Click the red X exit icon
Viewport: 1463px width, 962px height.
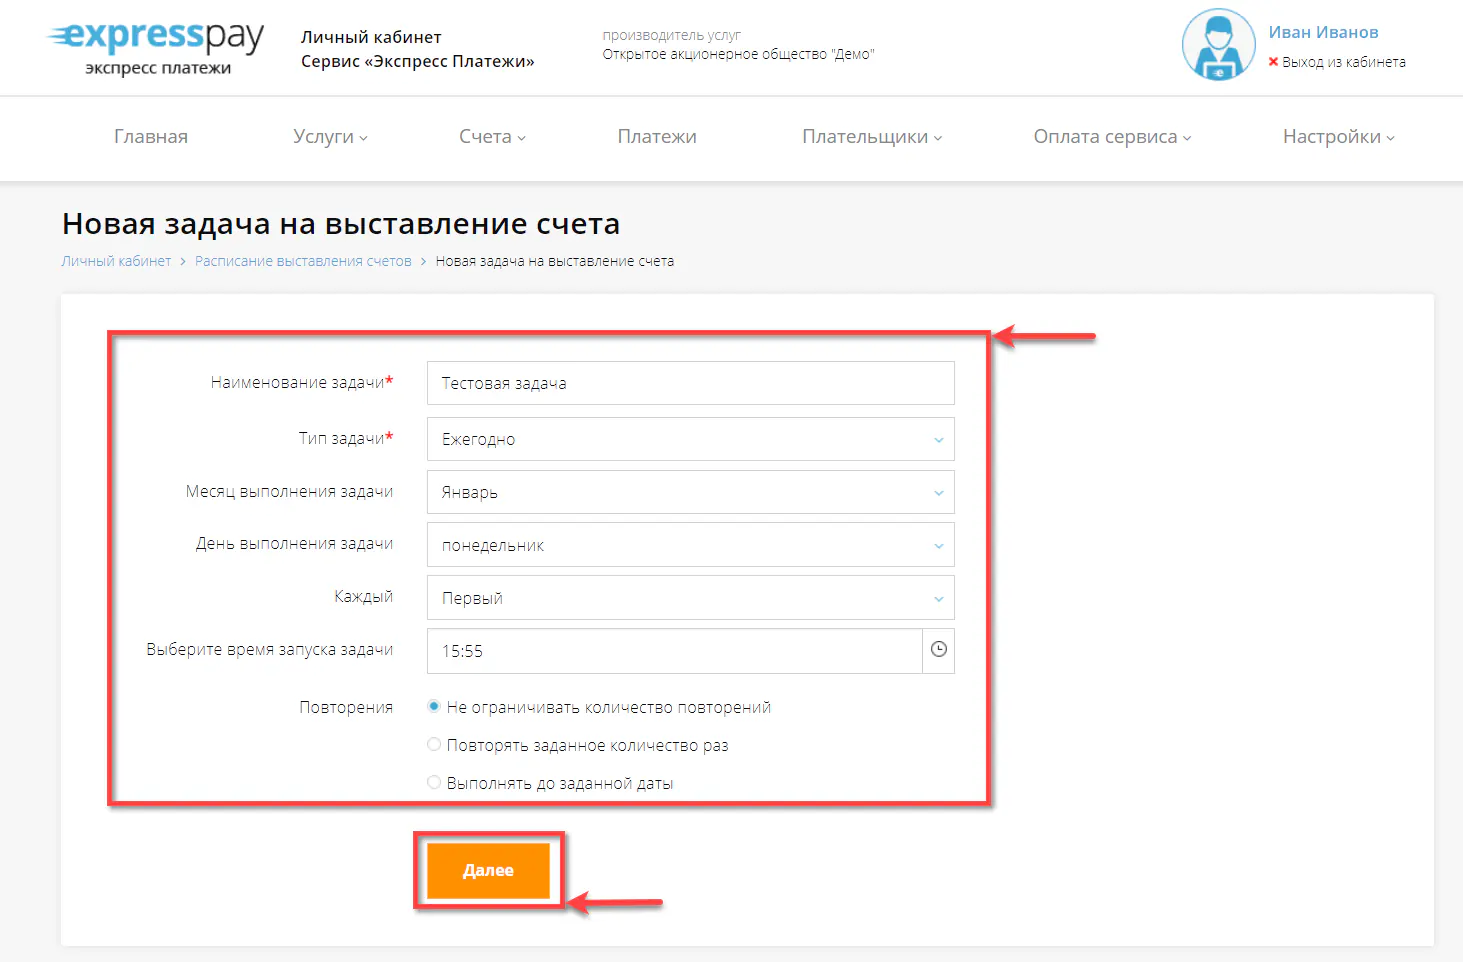pyautogui.click(x=1273, y=62)
